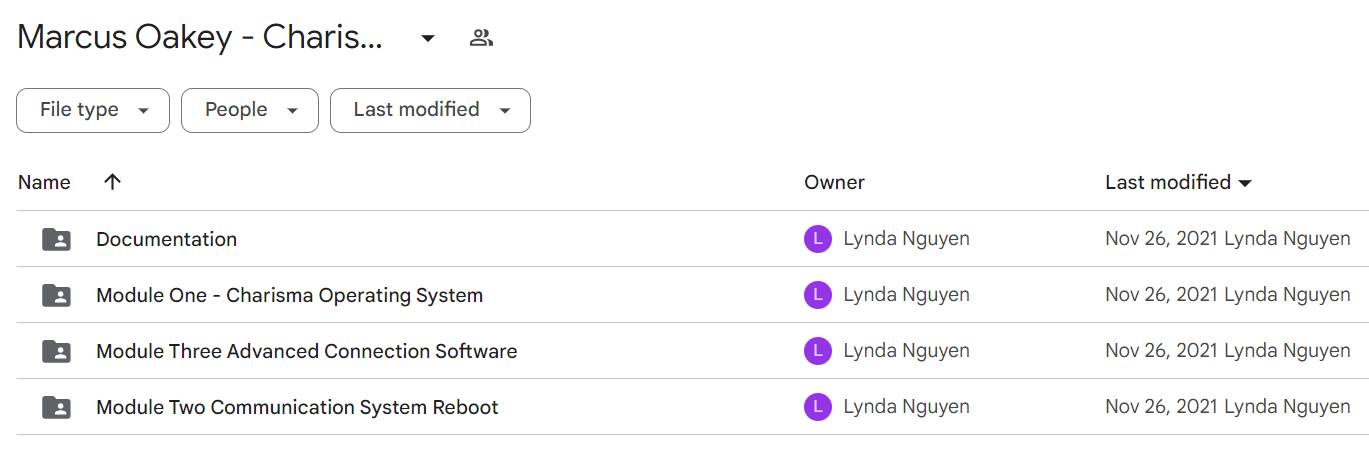1369x460 pixels.
Task: Open the folder title dropdown arrow
Action: pyautogui.click(x=428, y=38)
